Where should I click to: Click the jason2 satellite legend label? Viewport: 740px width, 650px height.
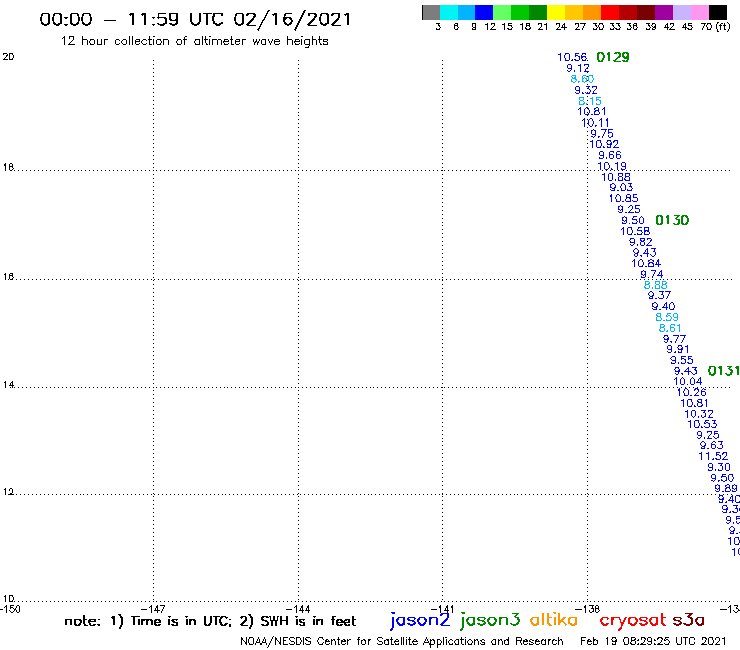tap(420, 621)
